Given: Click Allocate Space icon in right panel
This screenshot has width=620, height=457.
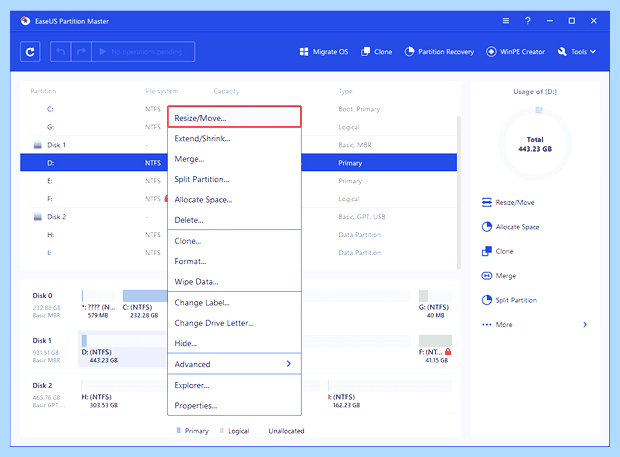Looking at the screenshot, I should [x=487, y=227].
